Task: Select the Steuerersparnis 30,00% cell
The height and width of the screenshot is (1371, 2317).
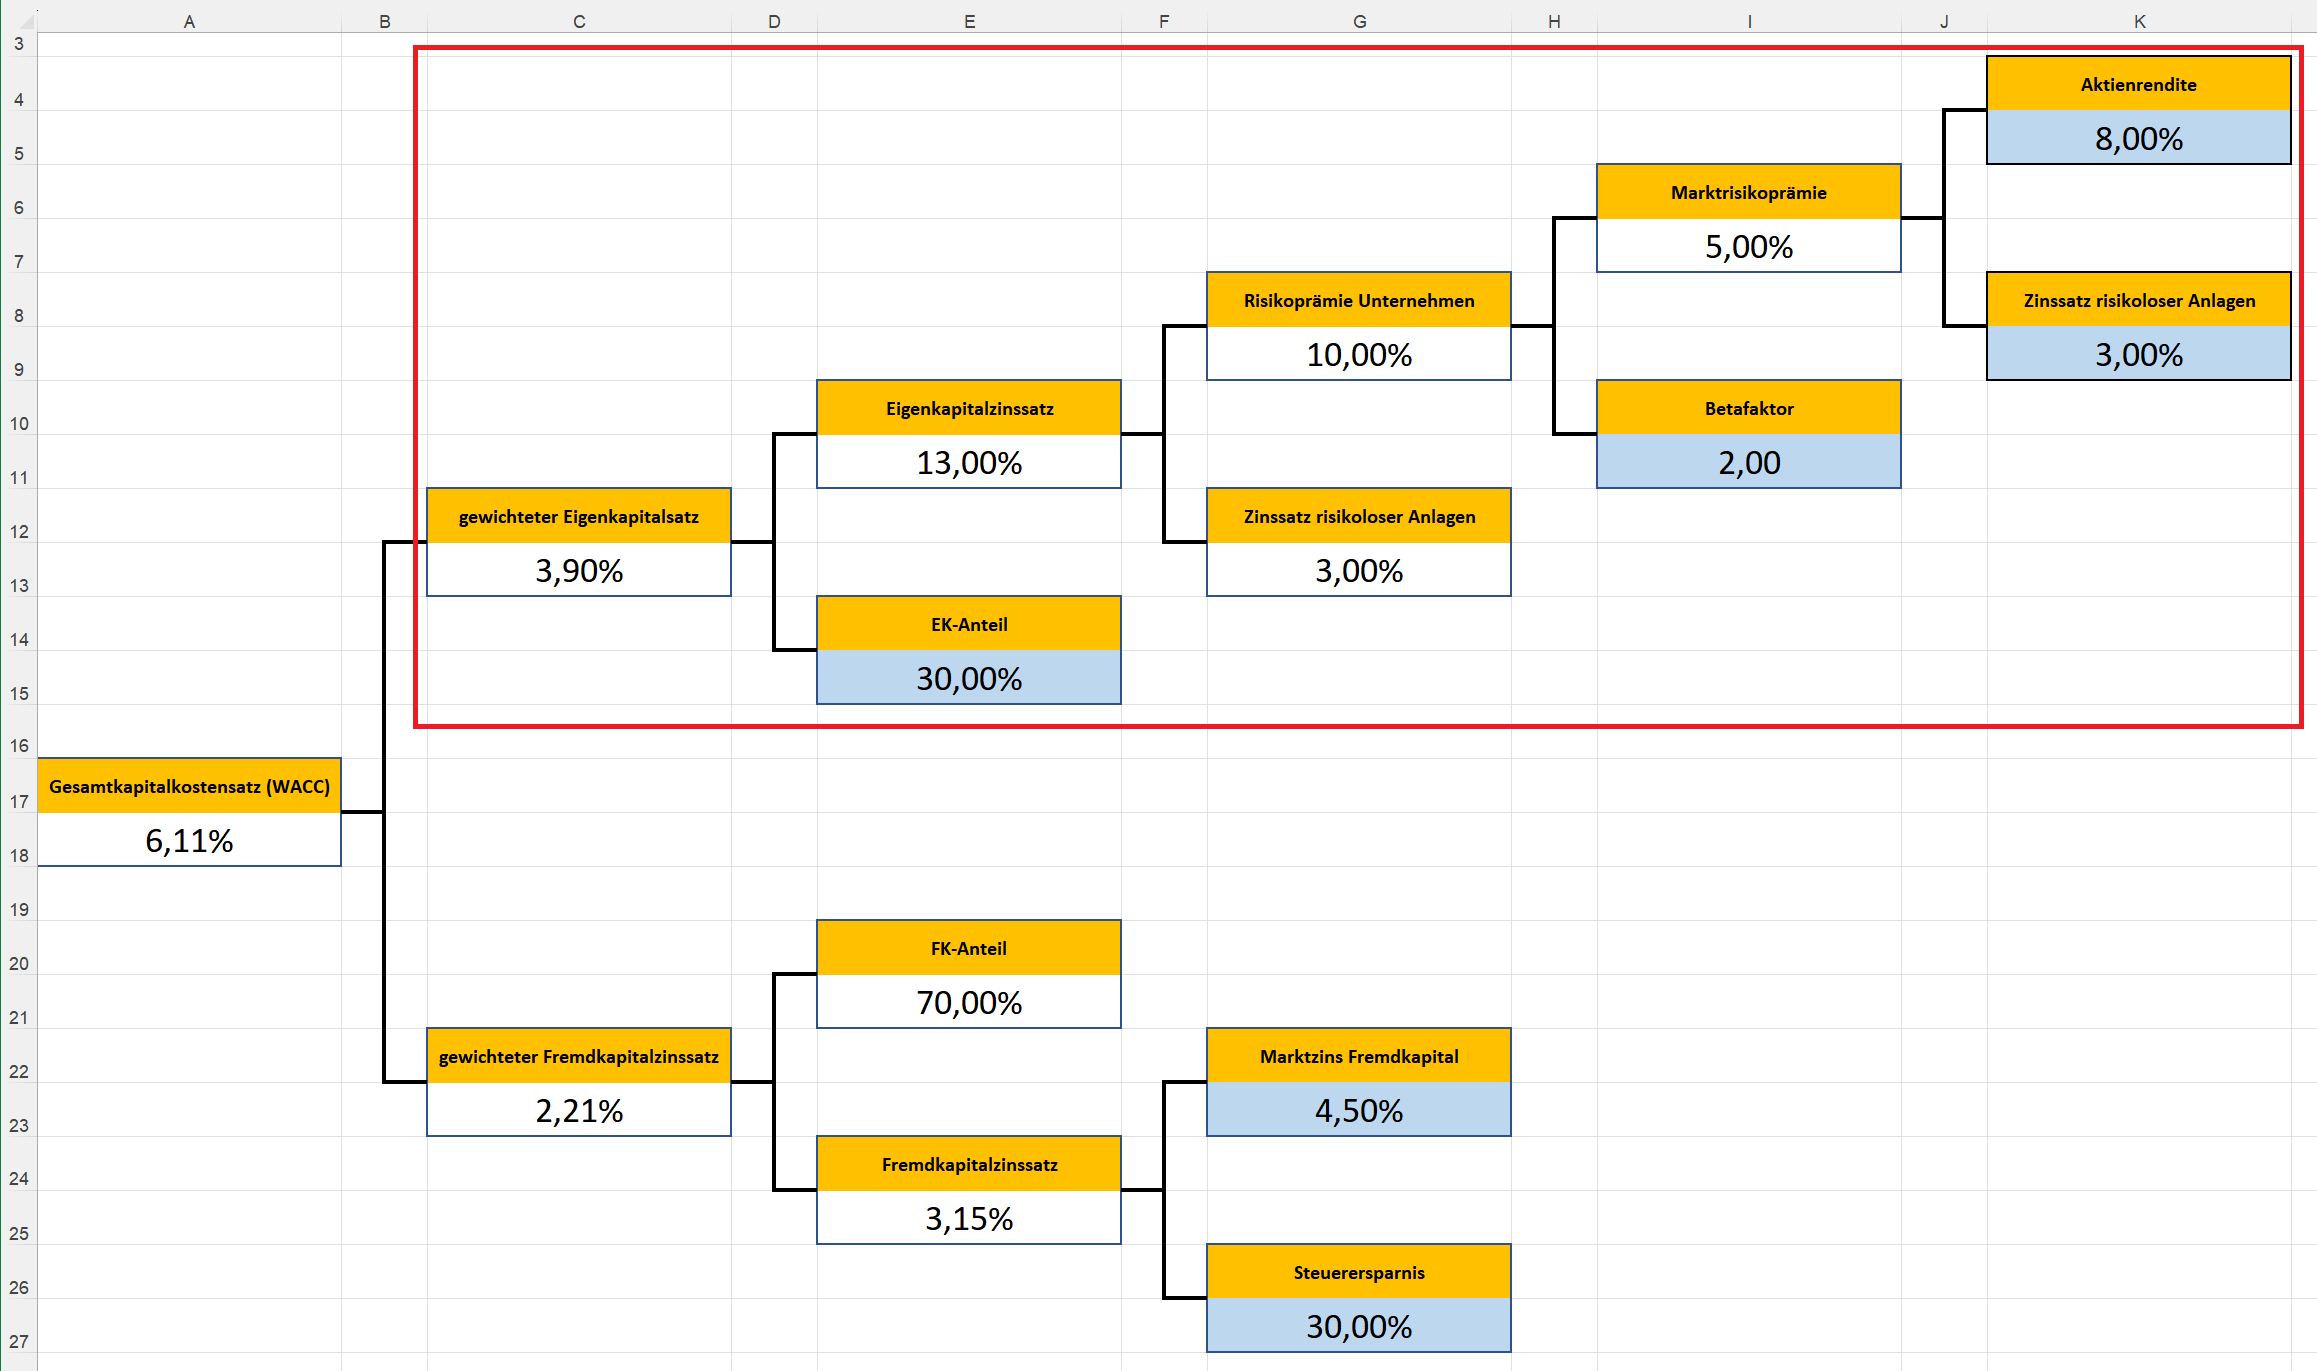Action: [1358, 1326]
